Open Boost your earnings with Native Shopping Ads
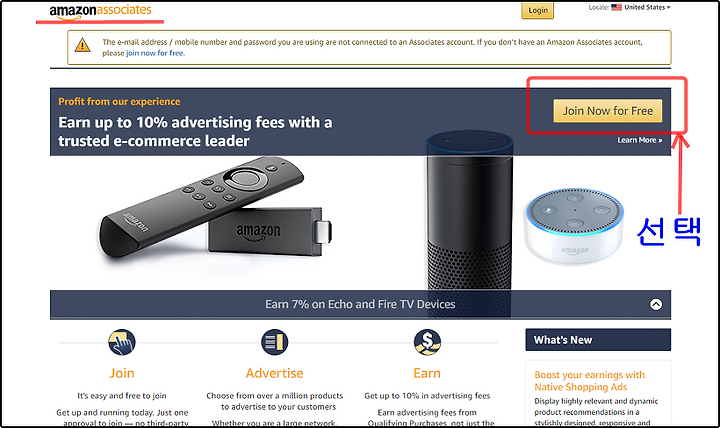This screenshot has height=428, width=720. (x=590, y=381)
